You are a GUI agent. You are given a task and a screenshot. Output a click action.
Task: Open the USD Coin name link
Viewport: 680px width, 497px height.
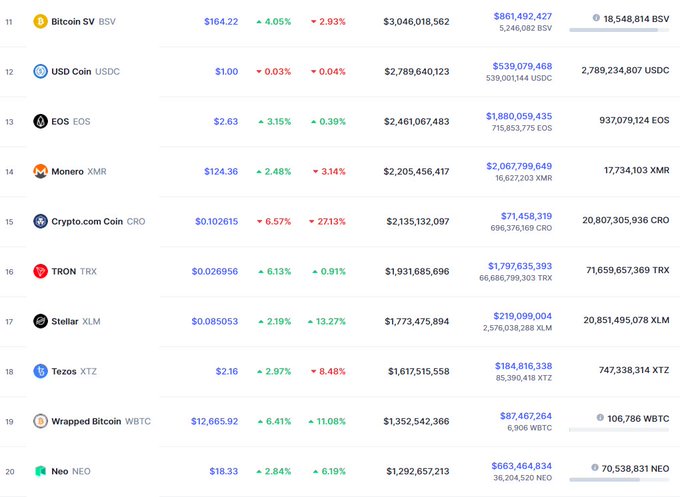coord(71,72)
